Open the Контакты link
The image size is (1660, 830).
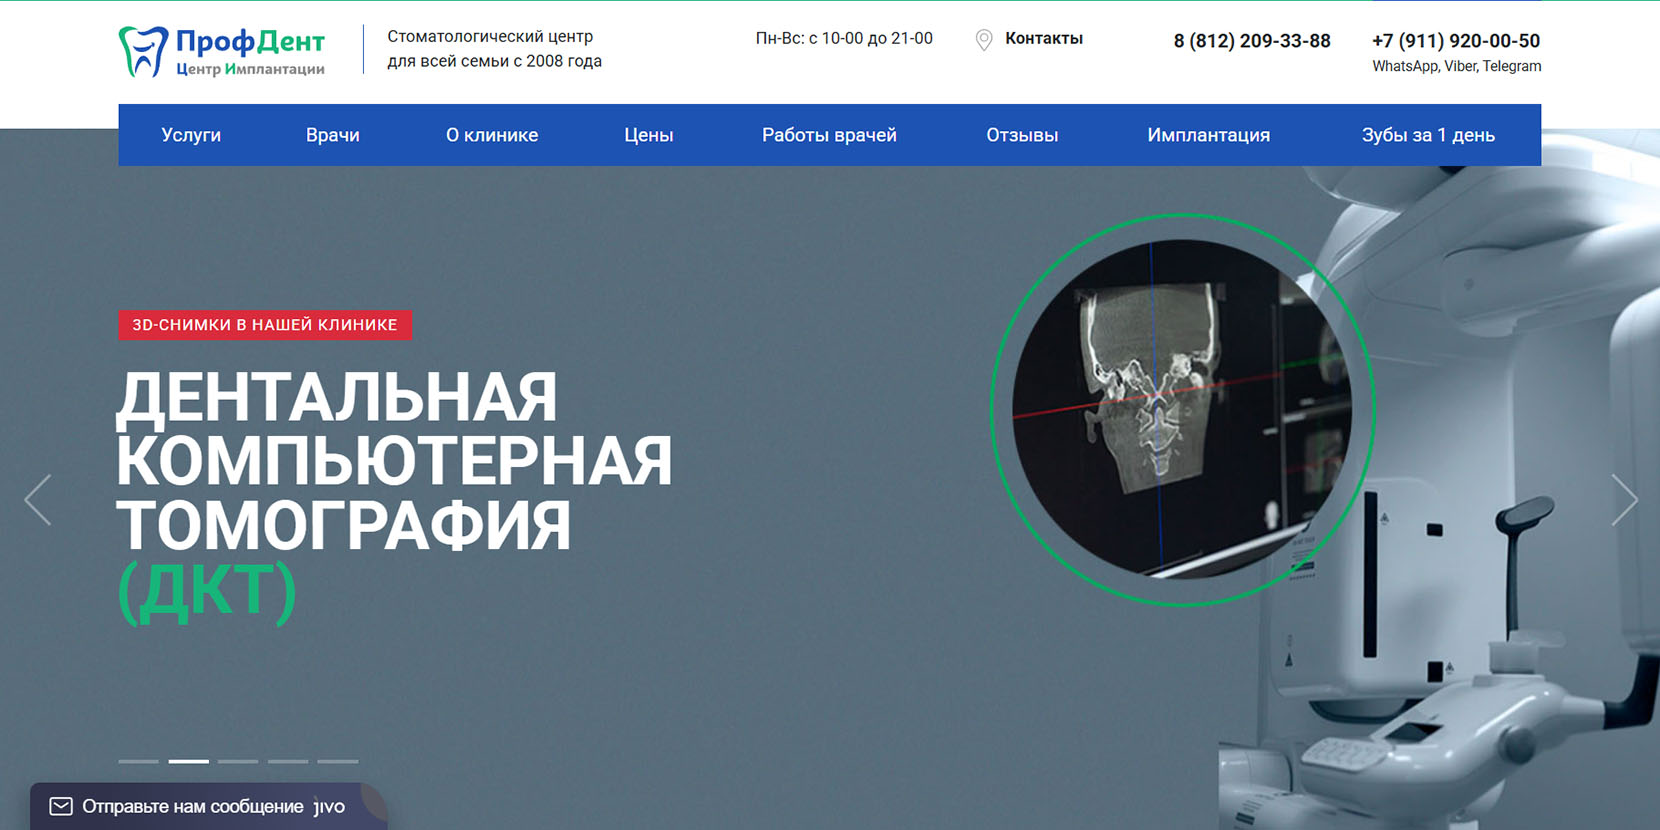pos(1043,39)
